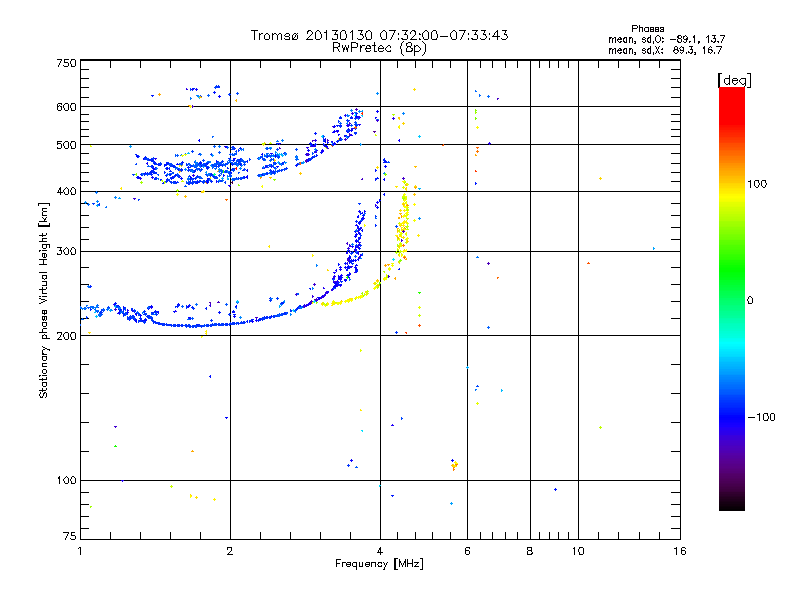Click the 'Frequency [MHz]' x-axis label
Image resolution: width=800 pixels, height=600 pixels.
[379, 564]
